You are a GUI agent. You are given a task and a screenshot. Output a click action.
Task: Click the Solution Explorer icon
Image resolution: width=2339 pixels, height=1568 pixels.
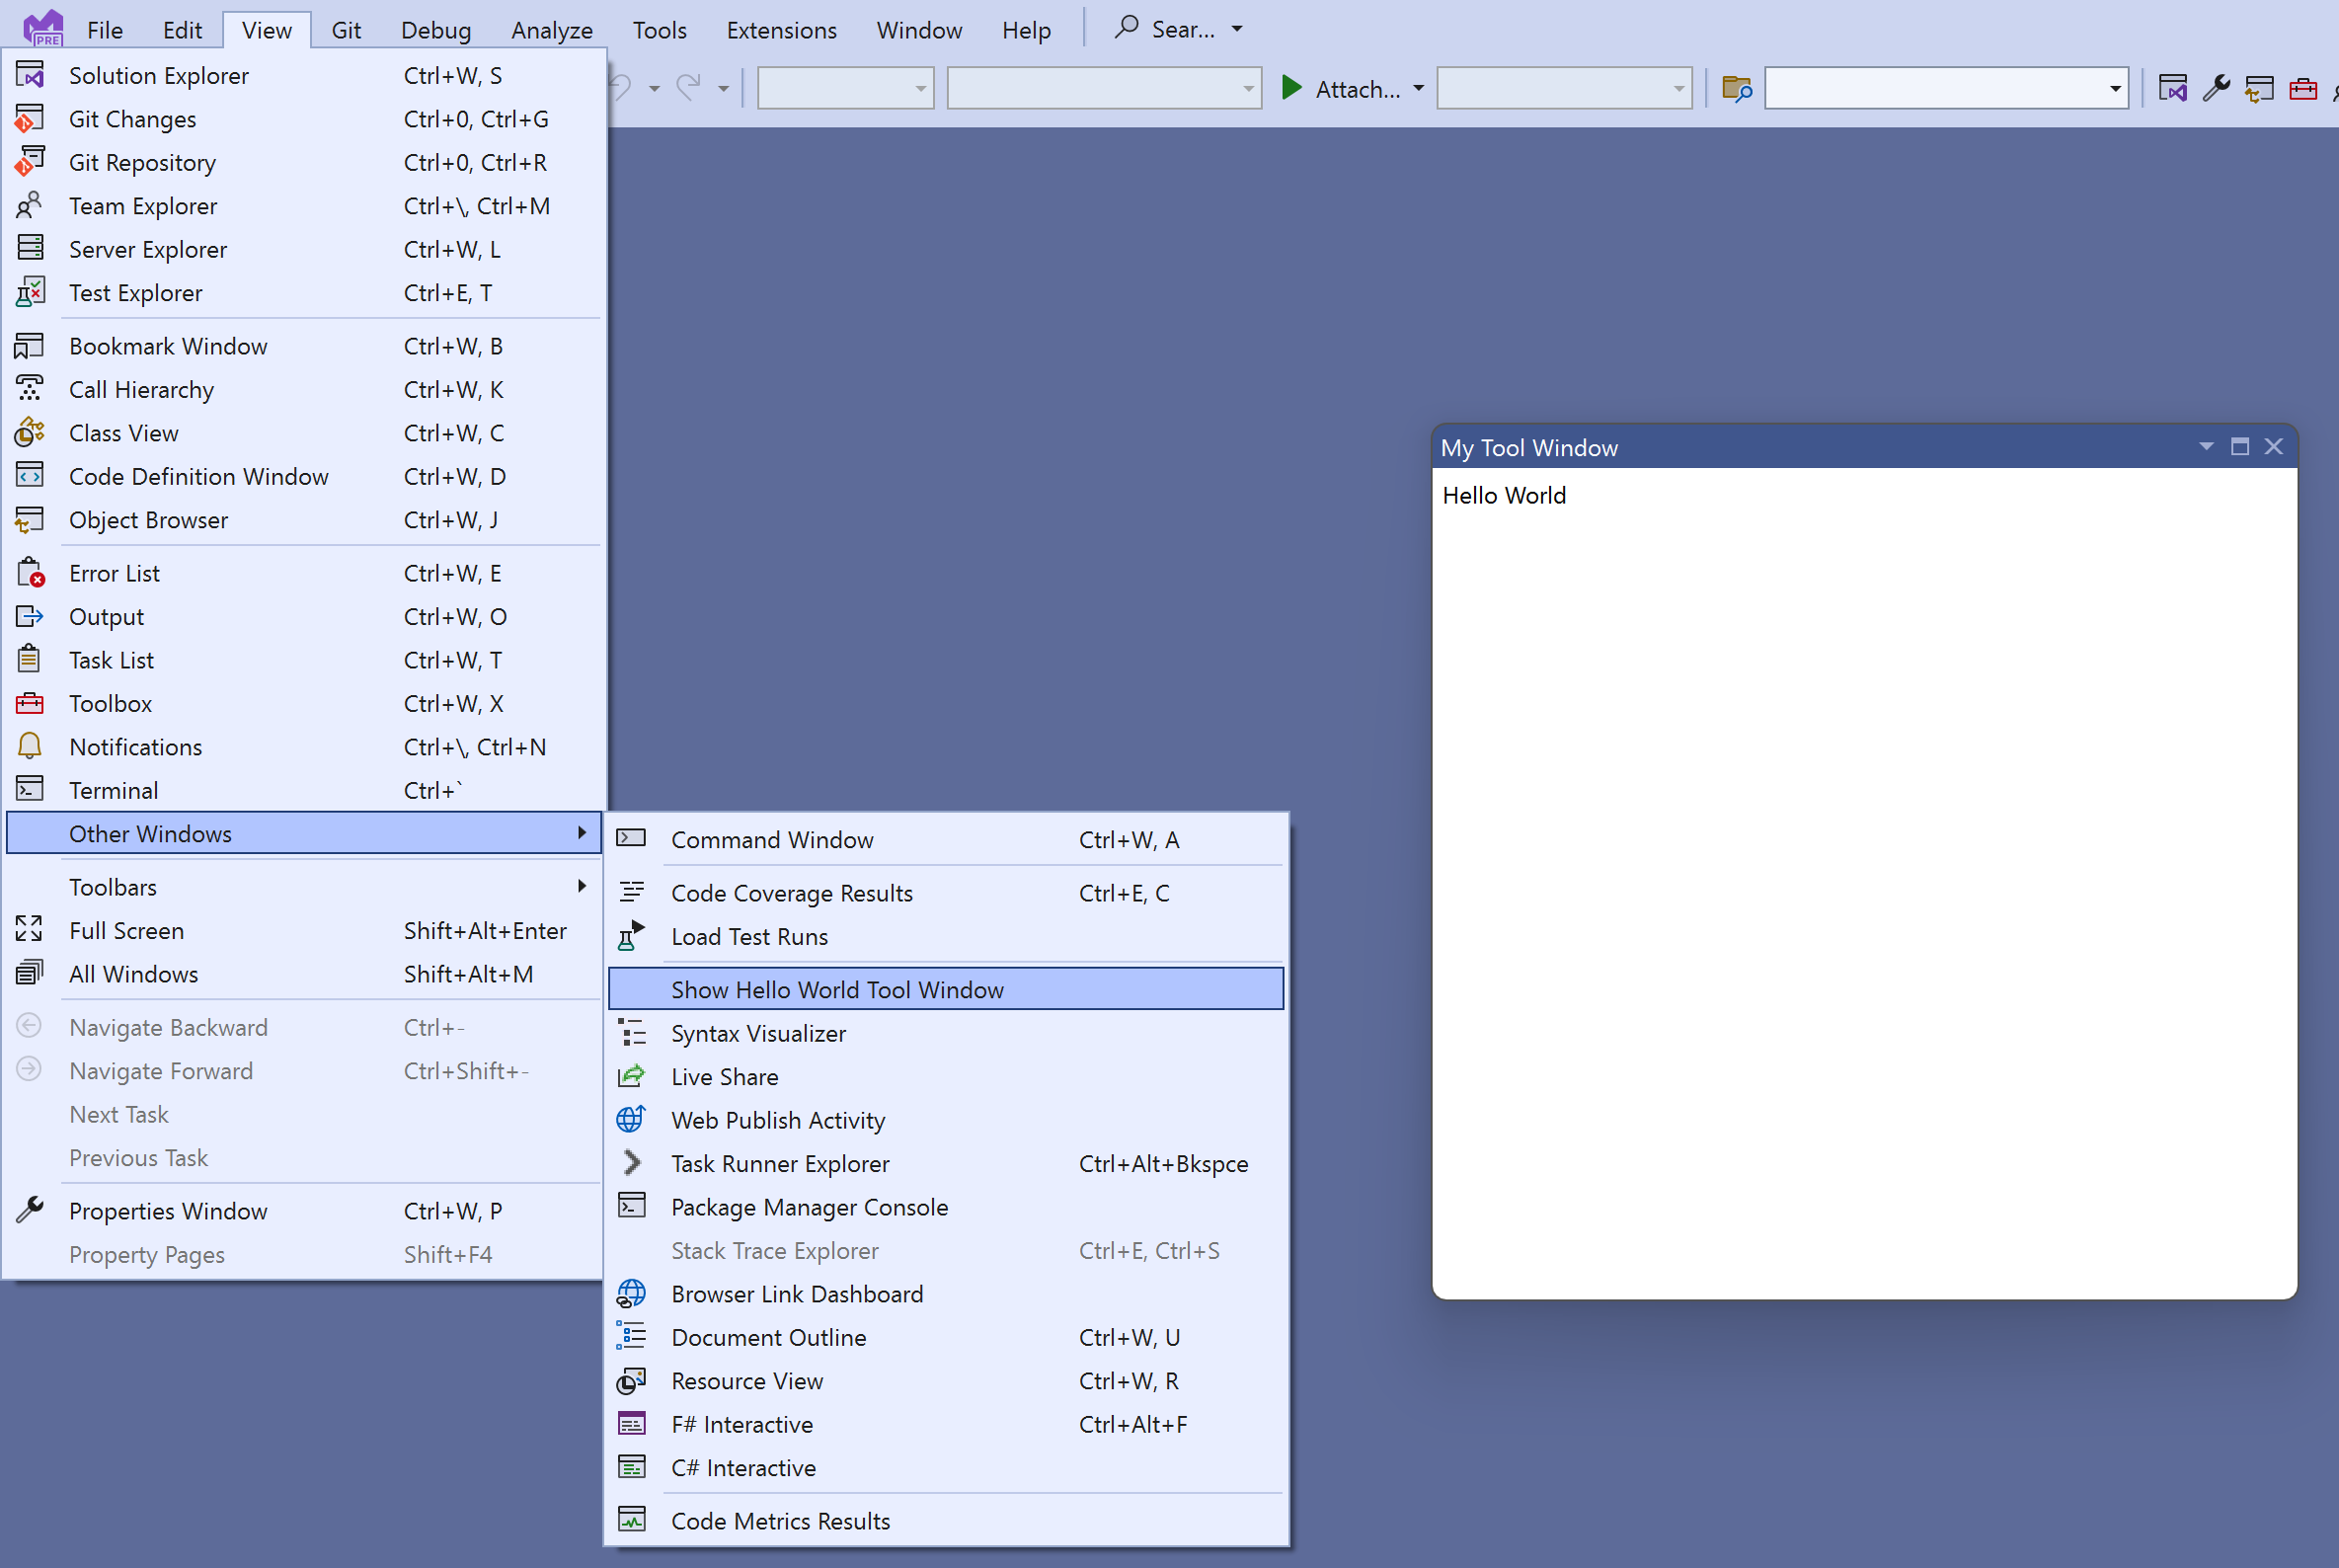tap(30, 73)
